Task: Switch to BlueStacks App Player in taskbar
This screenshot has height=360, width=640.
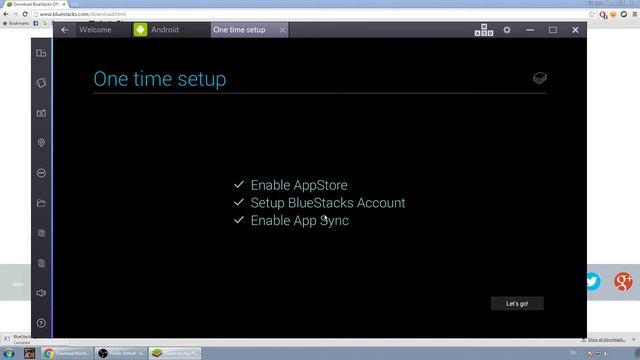Action: click(x=175, y=353)
